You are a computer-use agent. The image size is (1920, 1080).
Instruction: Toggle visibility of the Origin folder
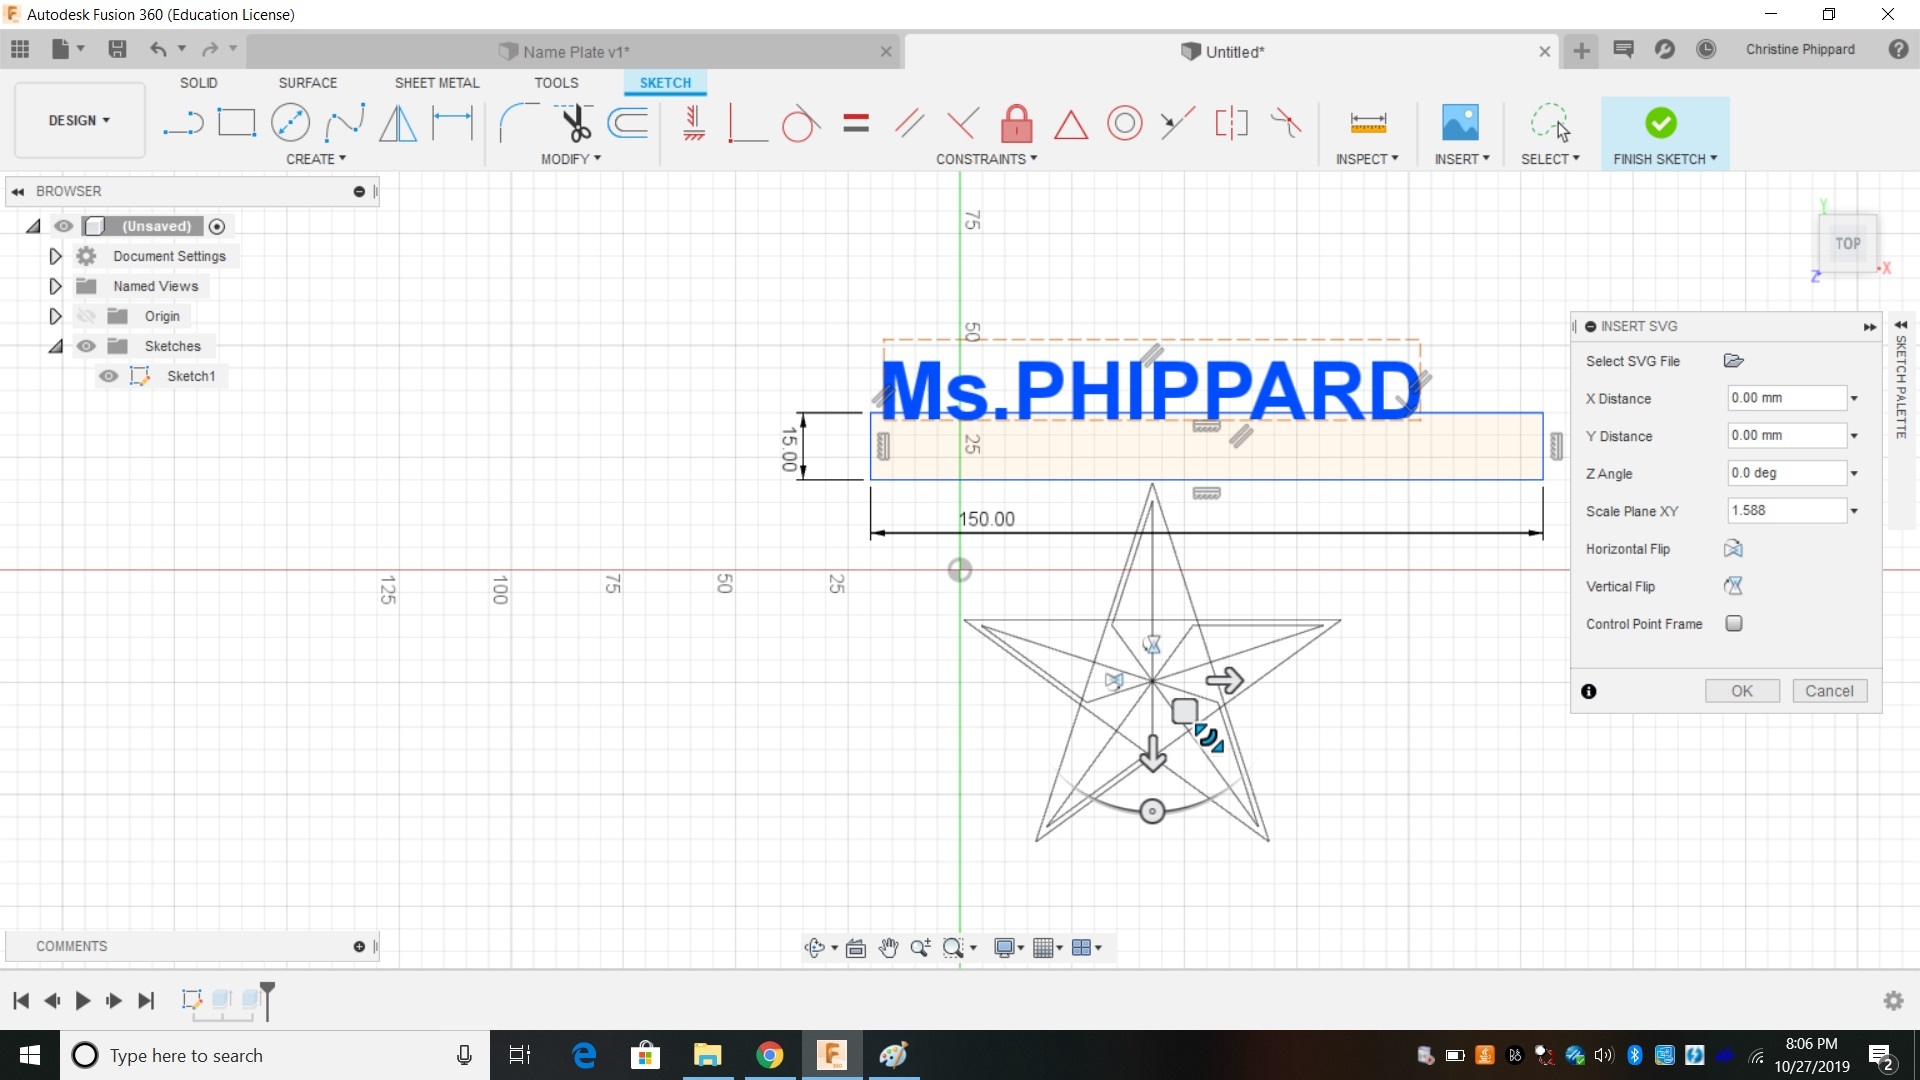tap(86, 316)
